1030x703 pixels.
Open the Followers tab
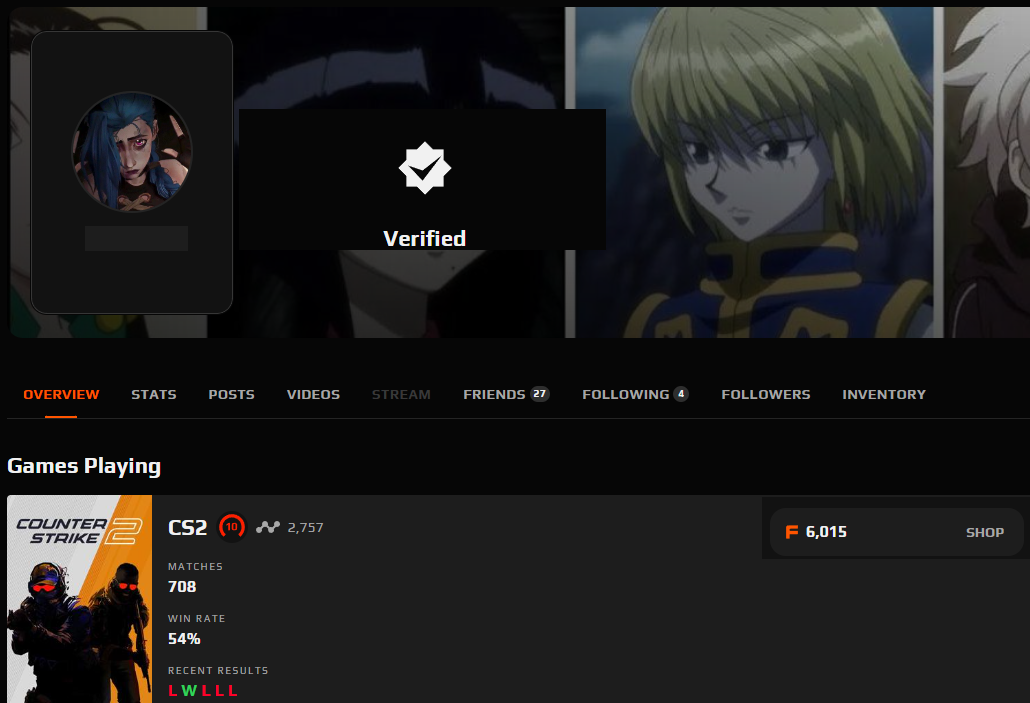tap(766, 394)
